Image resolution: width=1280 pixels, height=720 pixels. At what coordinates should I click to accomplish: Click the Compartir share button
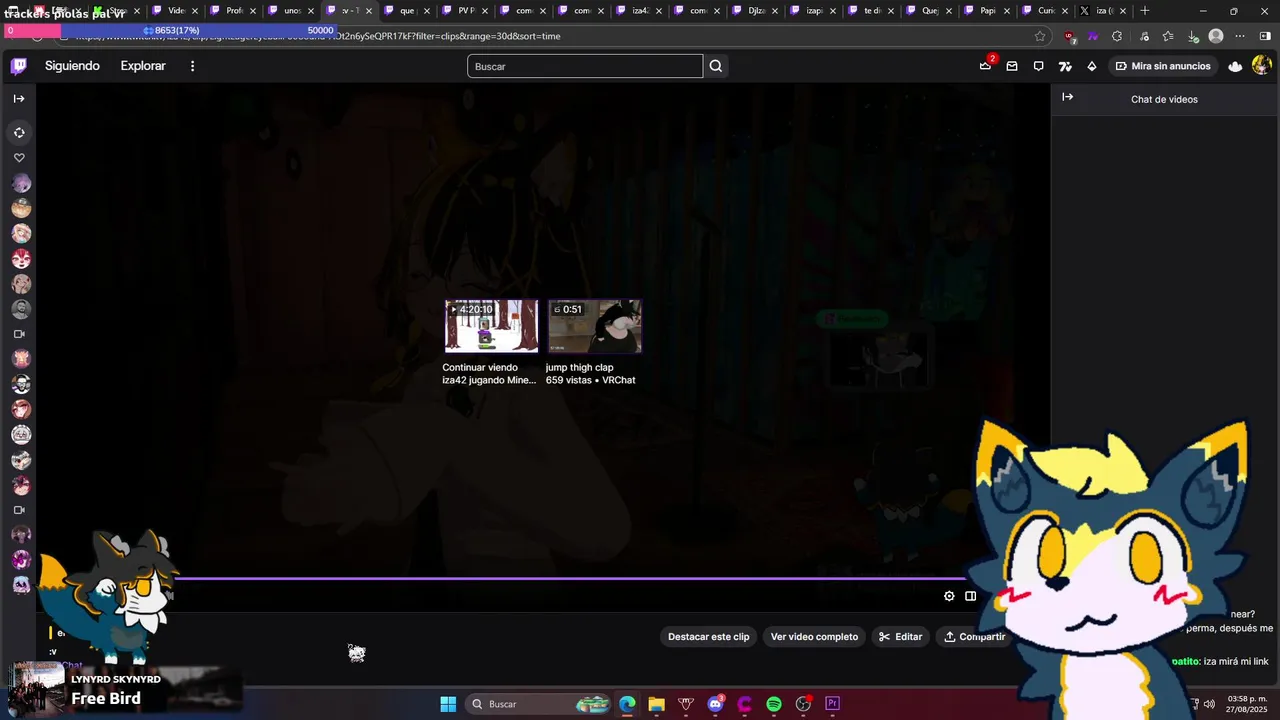click(x=974, y=637)
